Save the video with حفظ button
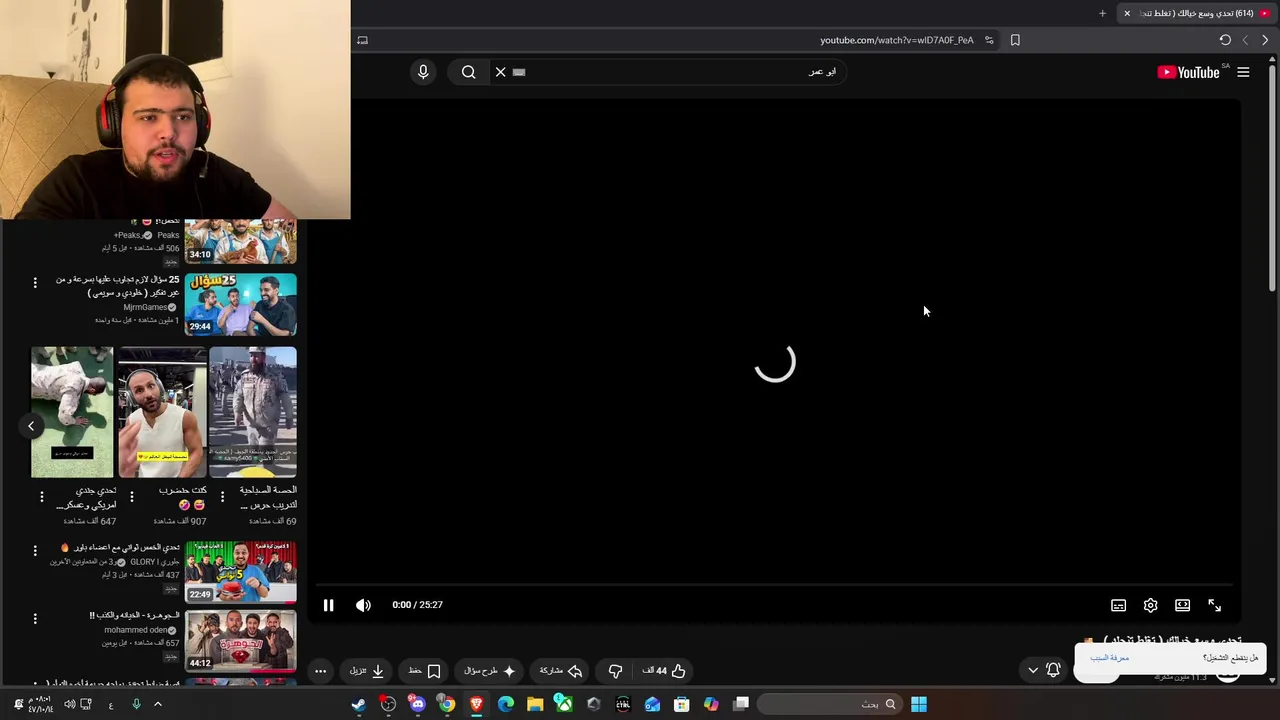The height and width of the screenshot is (720, 1280). point(424,671)
